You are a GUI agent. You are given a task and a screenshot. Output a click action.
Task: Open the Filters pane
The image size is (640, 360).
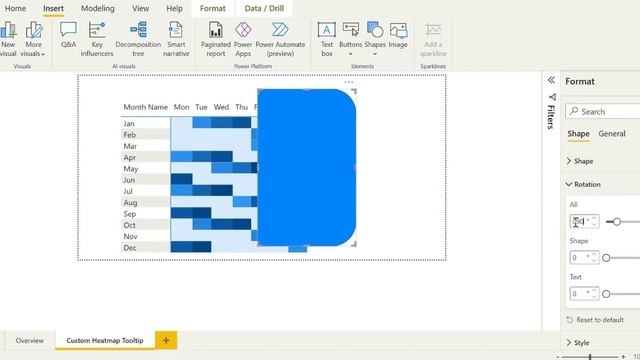(551, 111)
